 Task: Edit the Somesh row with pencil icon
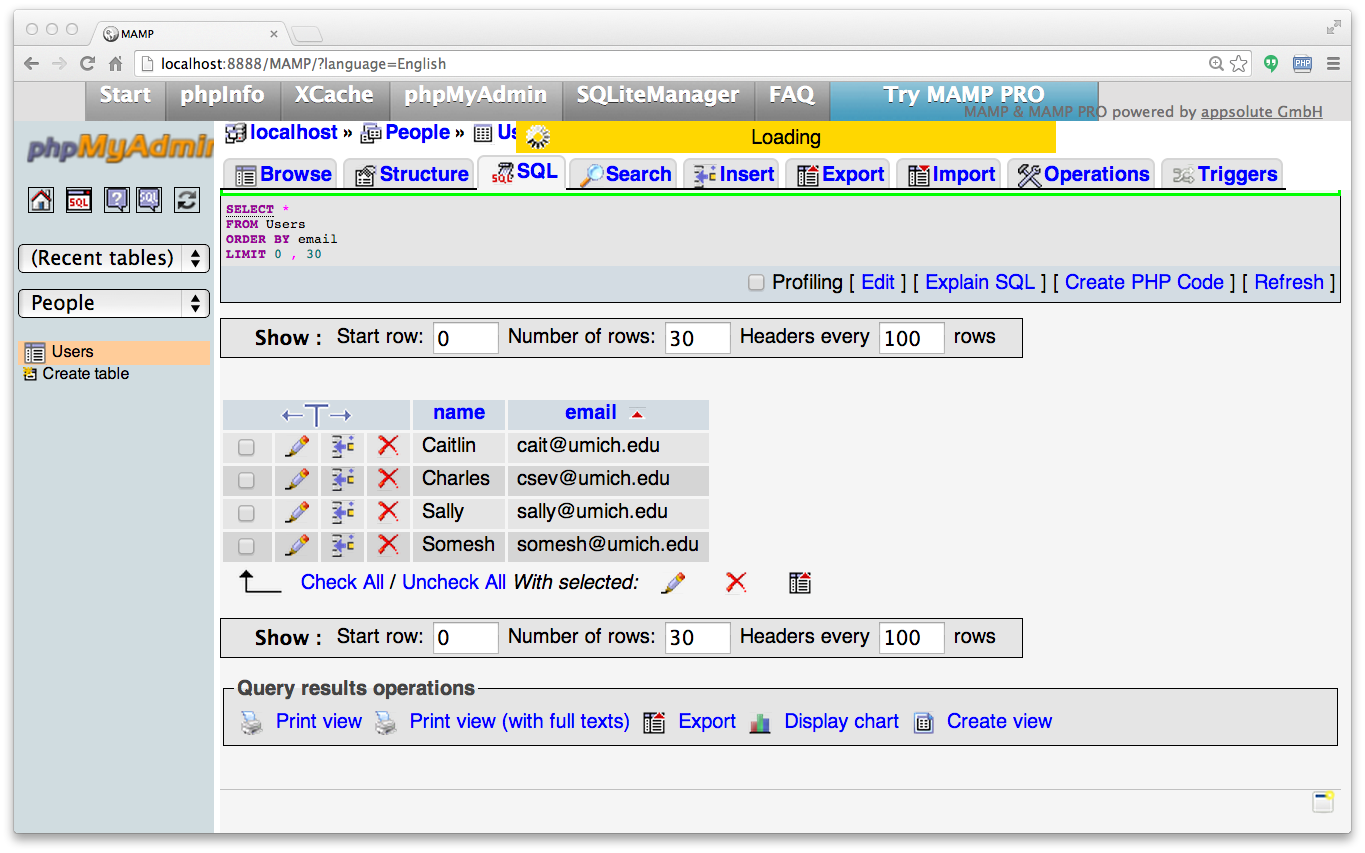[297, 545]
